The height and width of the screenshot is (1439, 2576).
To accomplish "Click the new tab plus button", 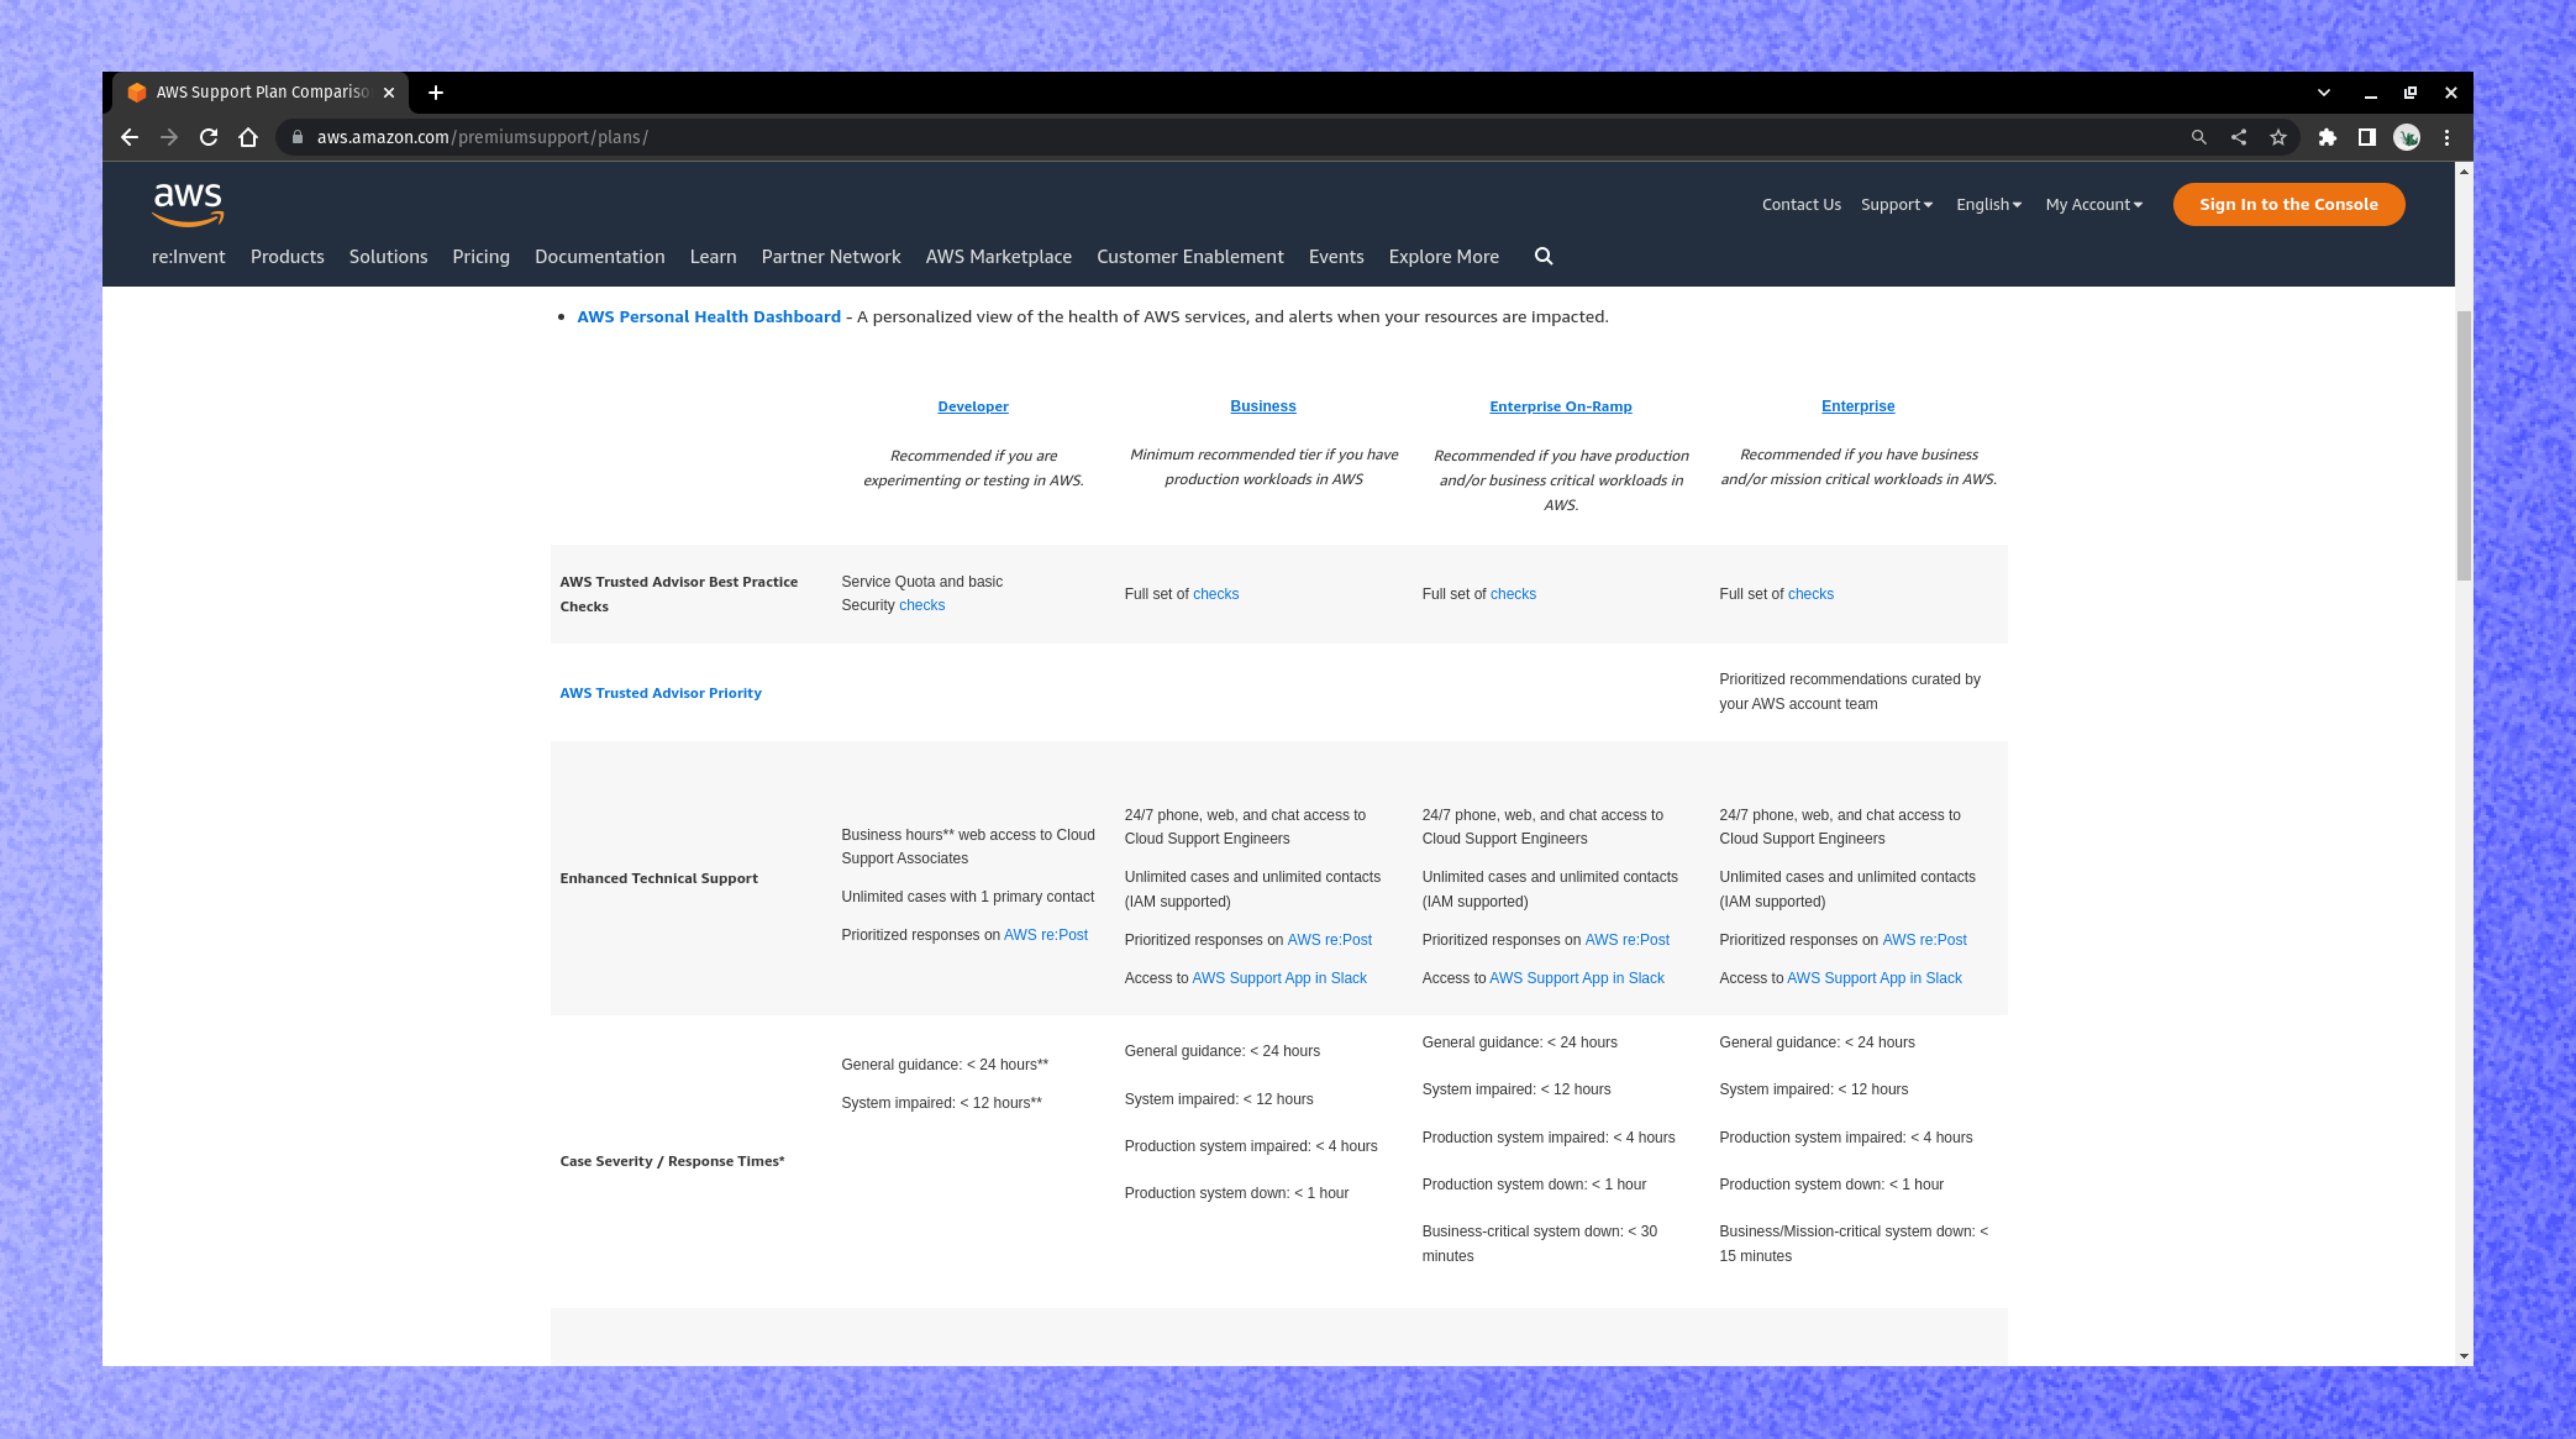I will tap(436, 91).
